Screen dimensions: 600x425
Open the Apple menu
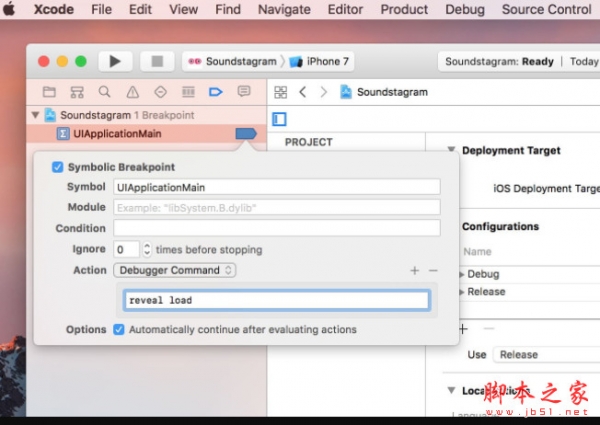tap(9, 9)
